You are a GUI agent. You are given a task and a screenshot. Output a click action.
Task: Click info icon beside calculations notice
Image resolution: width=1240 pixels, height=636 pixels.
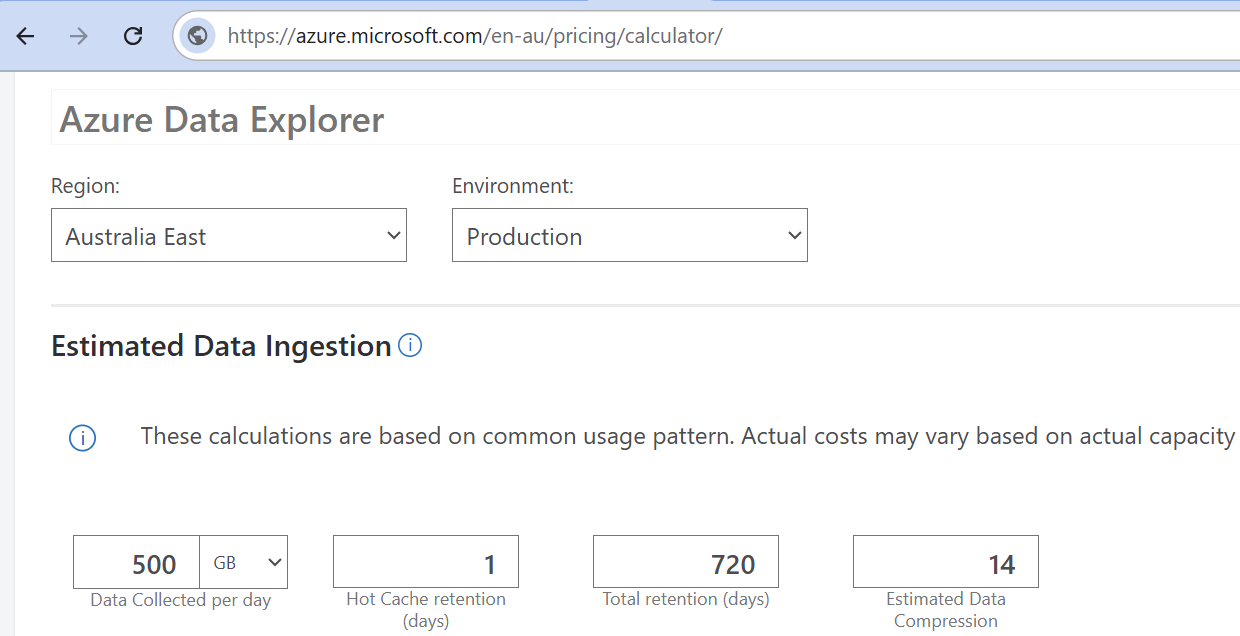82,438
